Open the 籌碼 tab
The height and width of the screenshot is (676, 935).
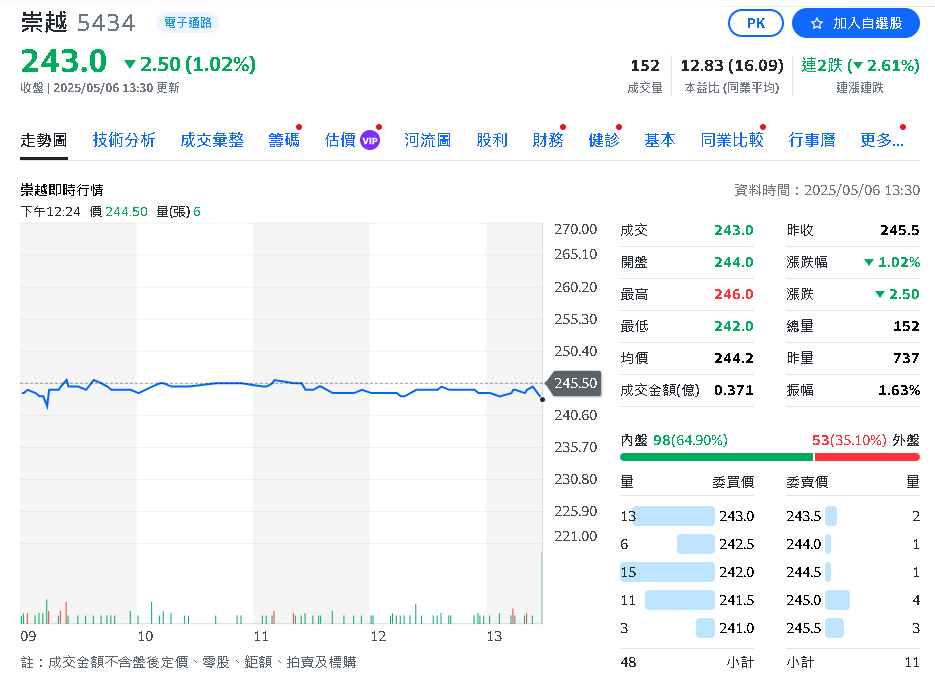[x=284, y=140]
